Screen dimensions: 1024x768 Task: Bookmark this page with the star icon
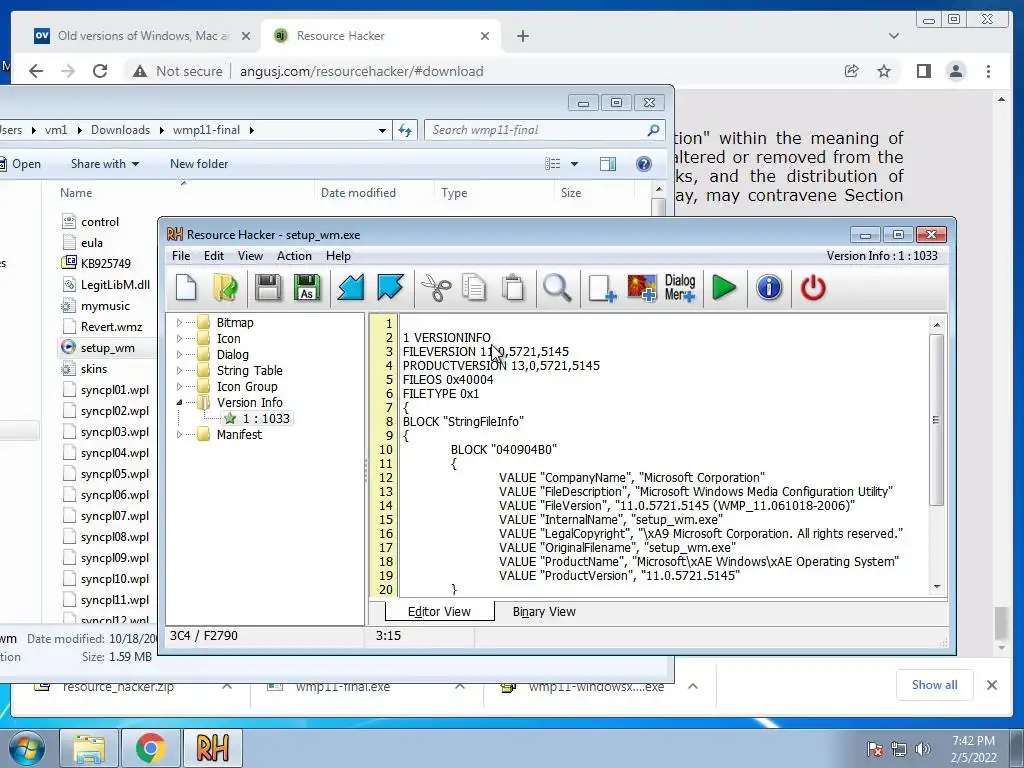point(884,71)
